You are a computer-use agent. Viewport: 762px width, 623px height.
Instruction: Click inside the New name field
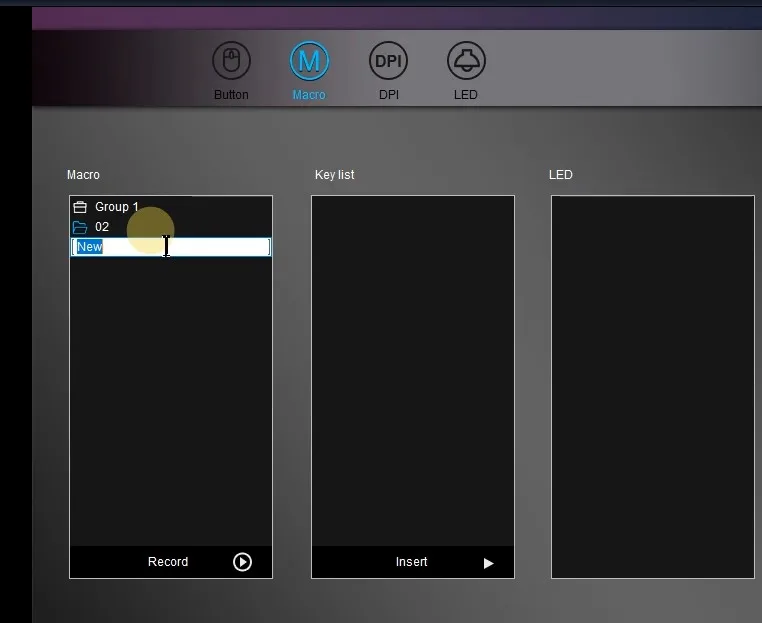[171, 247]
